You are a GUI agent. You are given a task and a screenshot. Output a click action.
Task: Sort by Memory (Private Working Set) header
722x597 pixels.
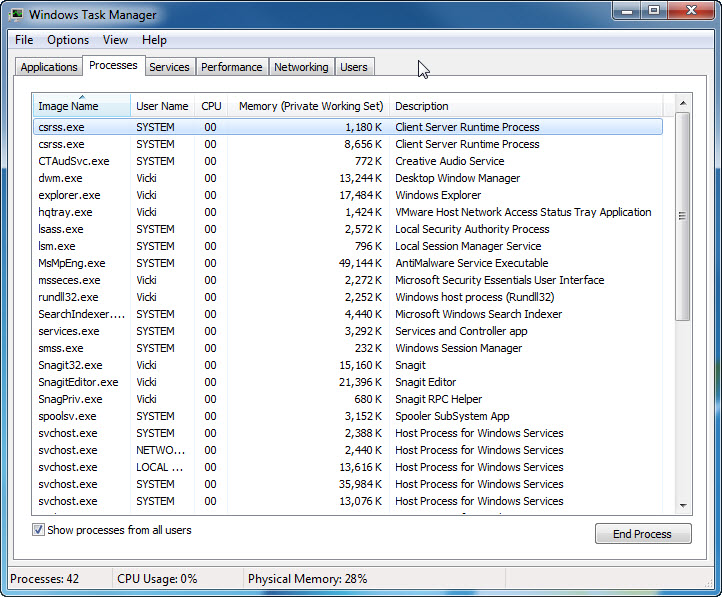[x=309, y=106]
